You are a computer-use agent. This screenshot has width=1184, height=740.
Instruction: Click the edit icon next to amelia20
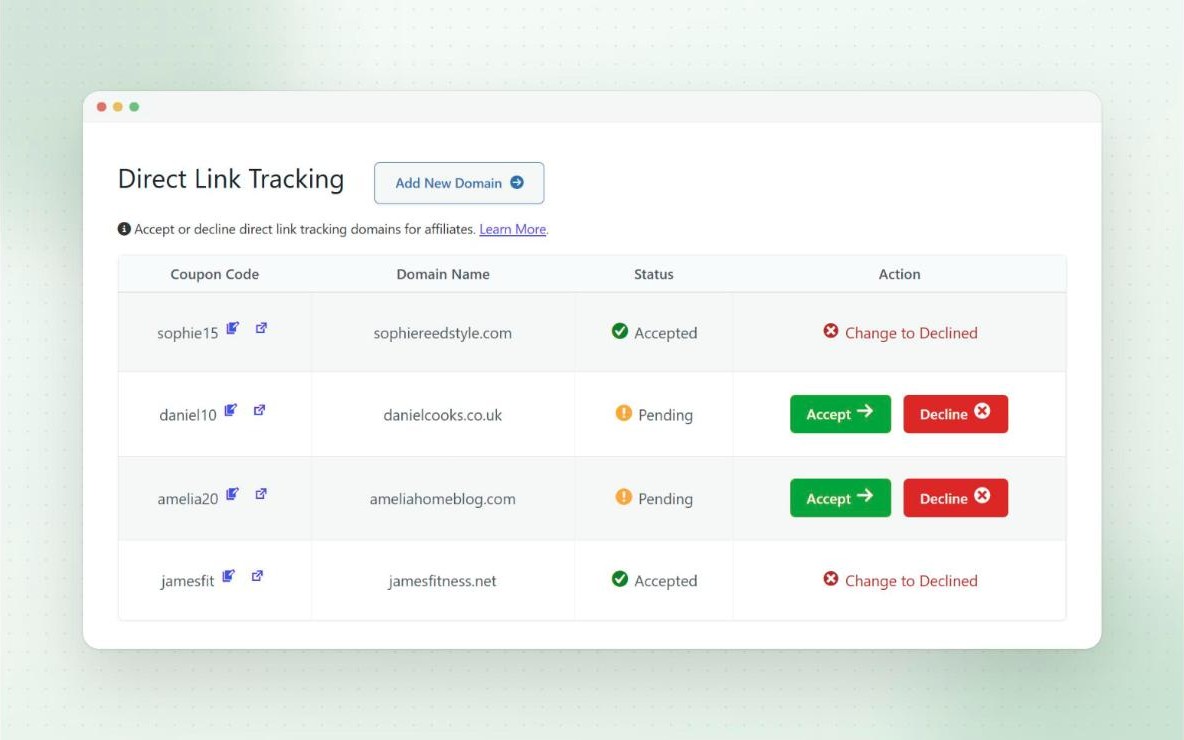(x=233, y=494)
